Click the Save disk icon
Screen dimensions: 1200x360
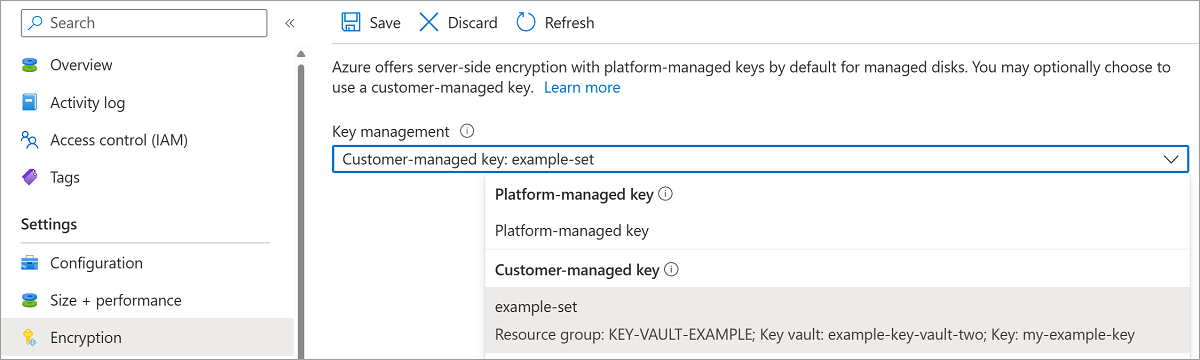pyautogui.click(x=351, y=22)
